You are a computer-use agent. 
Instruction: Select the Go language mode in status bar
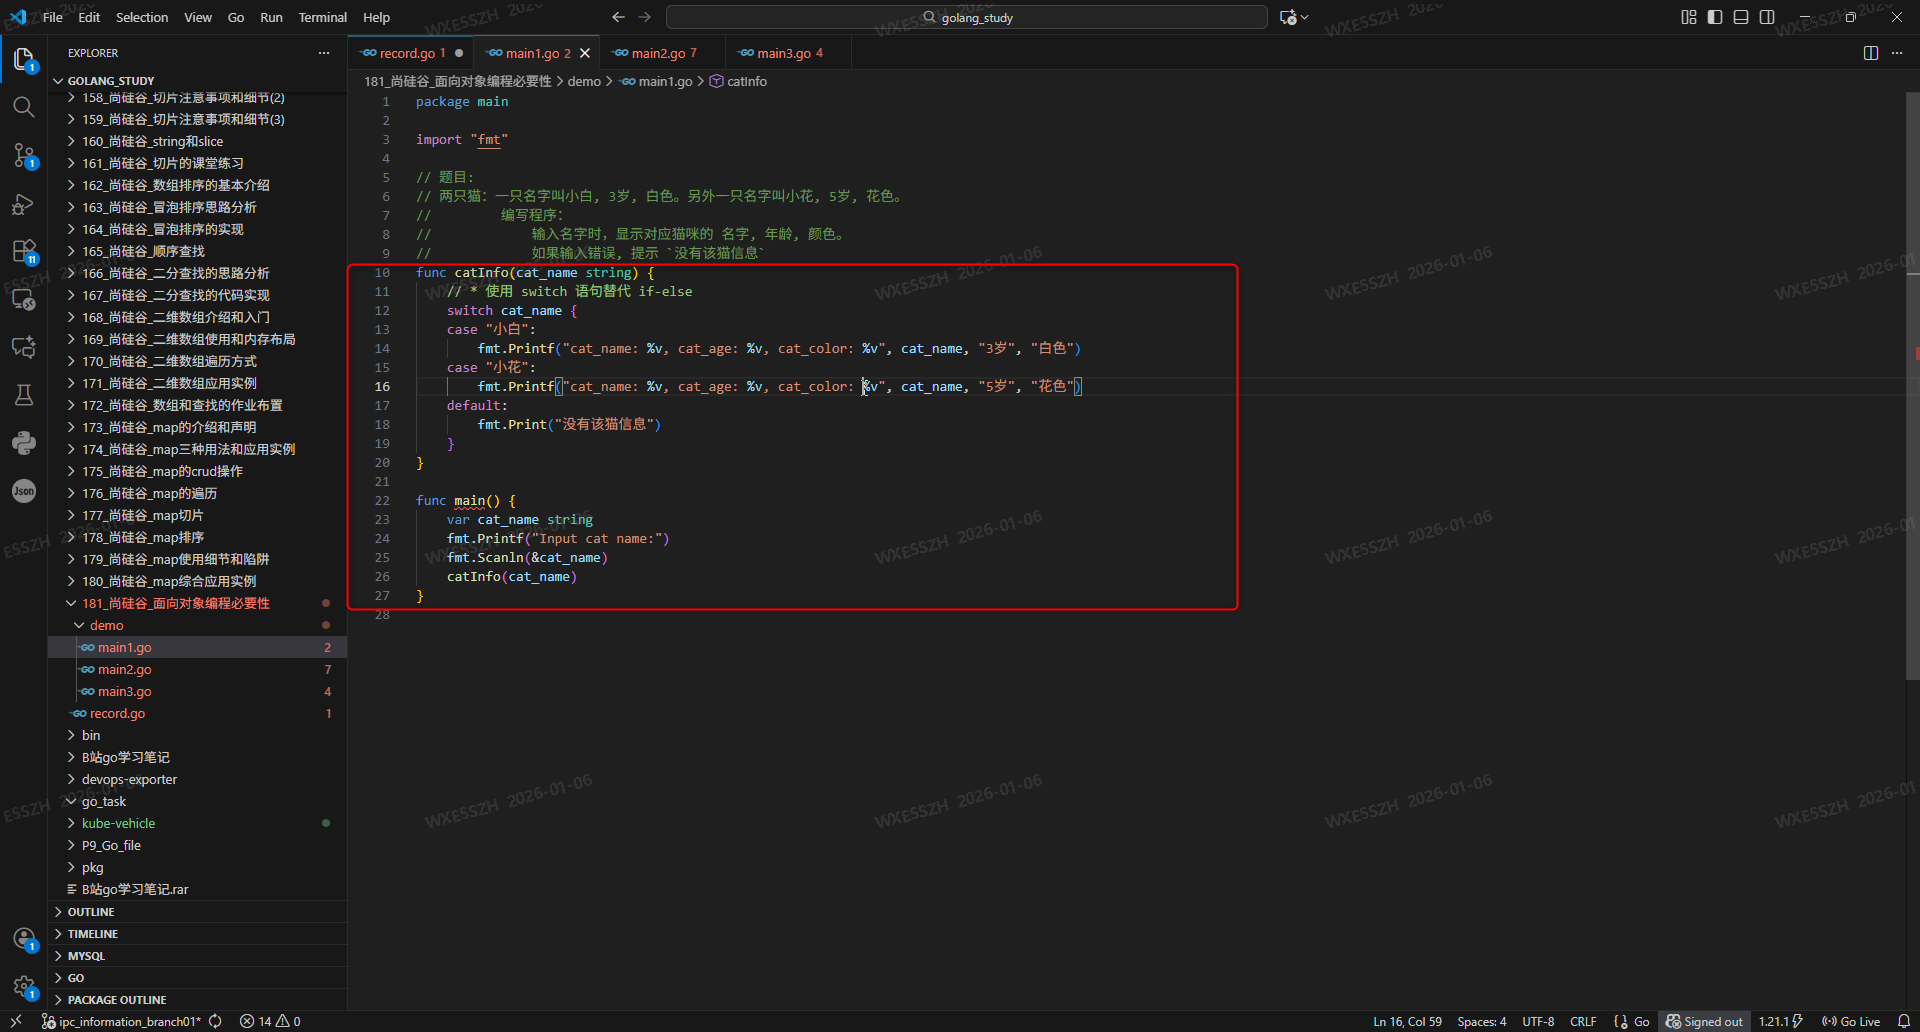(1641, 1021)
